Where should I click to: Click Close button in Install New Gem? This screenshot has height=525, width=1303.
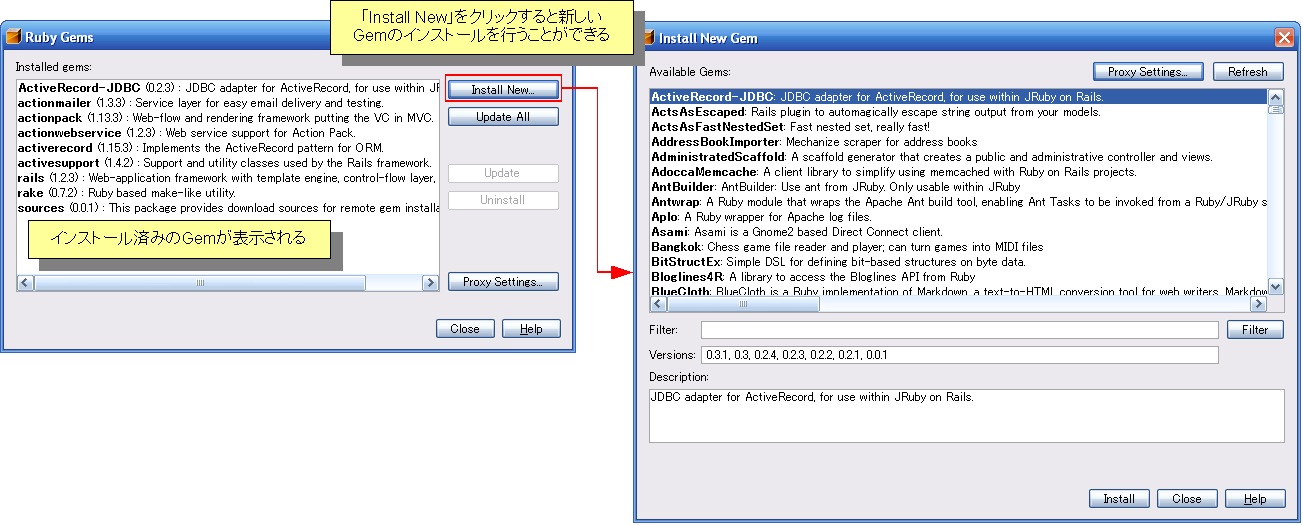[x=1187, y=499]
